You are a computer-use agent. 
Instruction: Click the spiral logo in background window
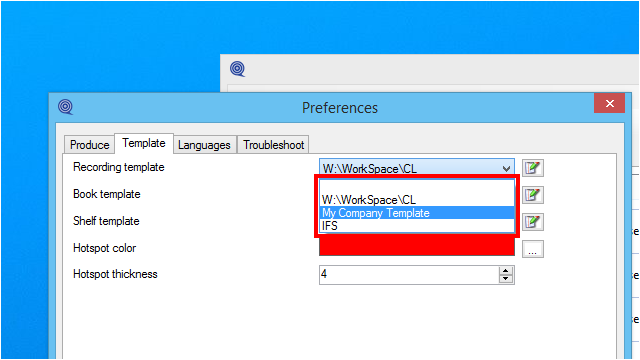[x=238, y=69]
